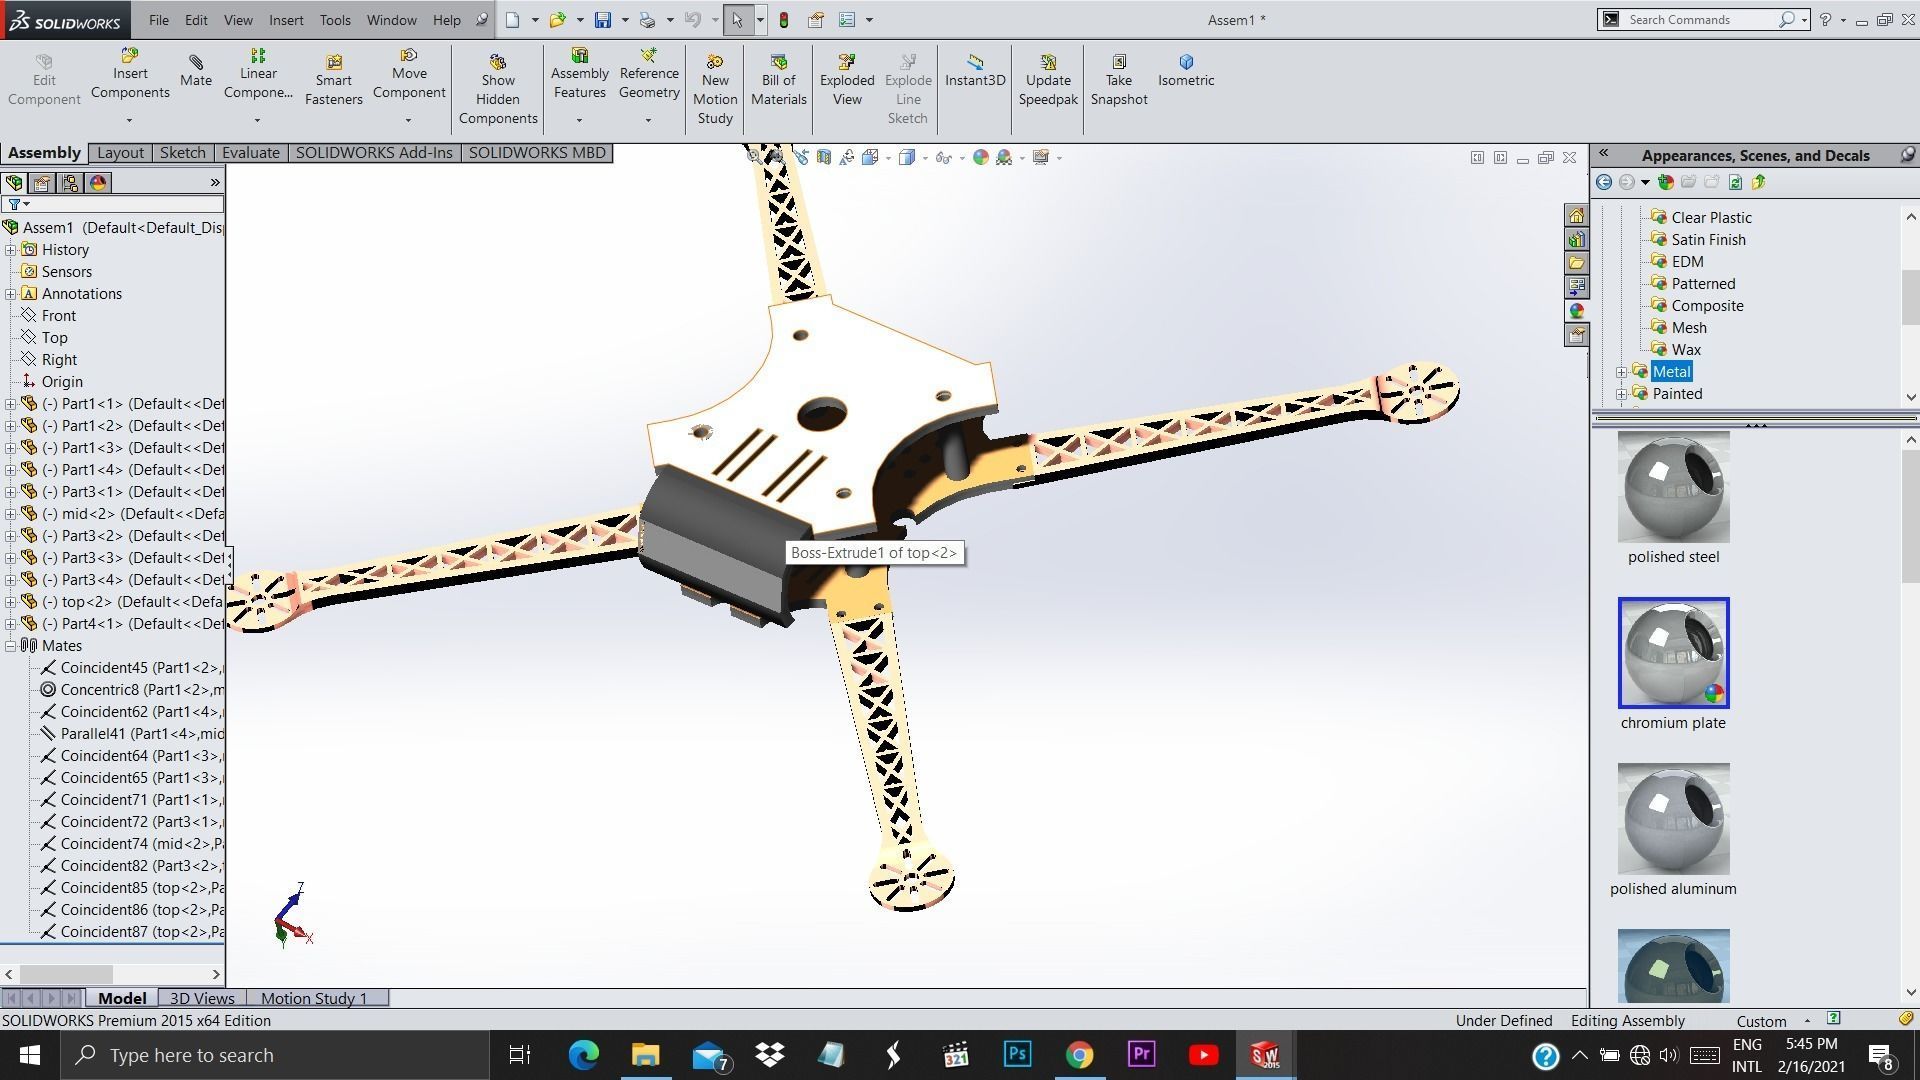Click Smart Fasteners tool

334,80
